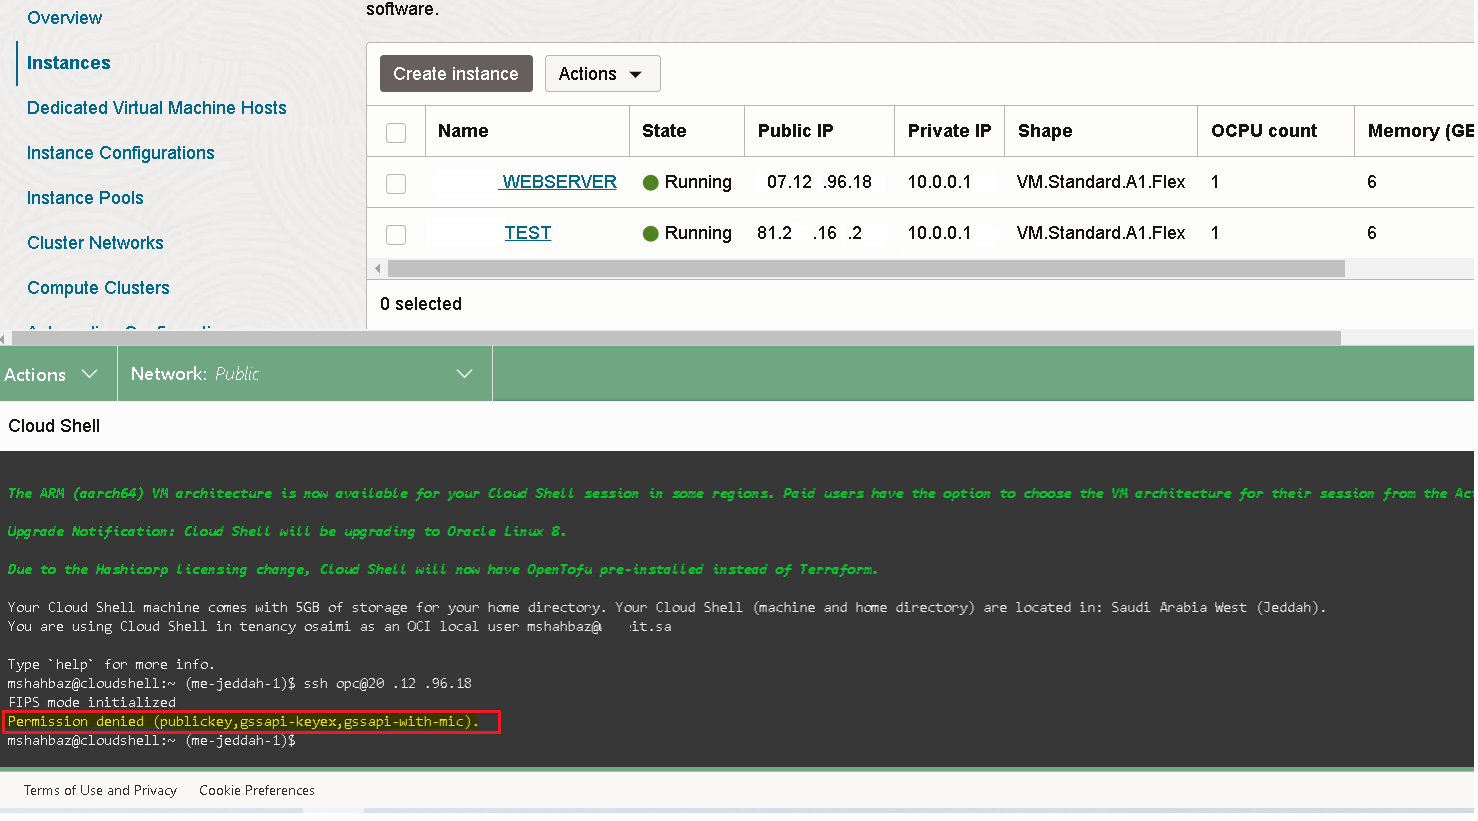Click the Public IP column header
The image size is (1478, 821).
pyautogui.click(x=795, y=131)
